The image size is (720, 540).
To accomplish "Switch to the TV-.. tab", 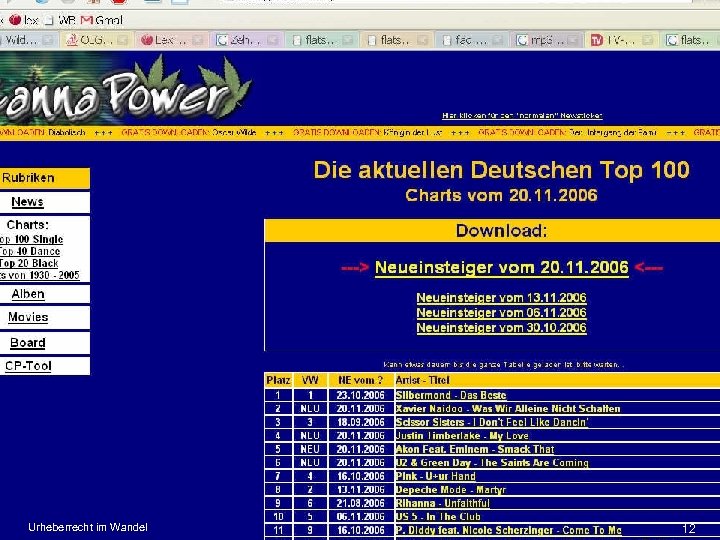I will (622, 40).
